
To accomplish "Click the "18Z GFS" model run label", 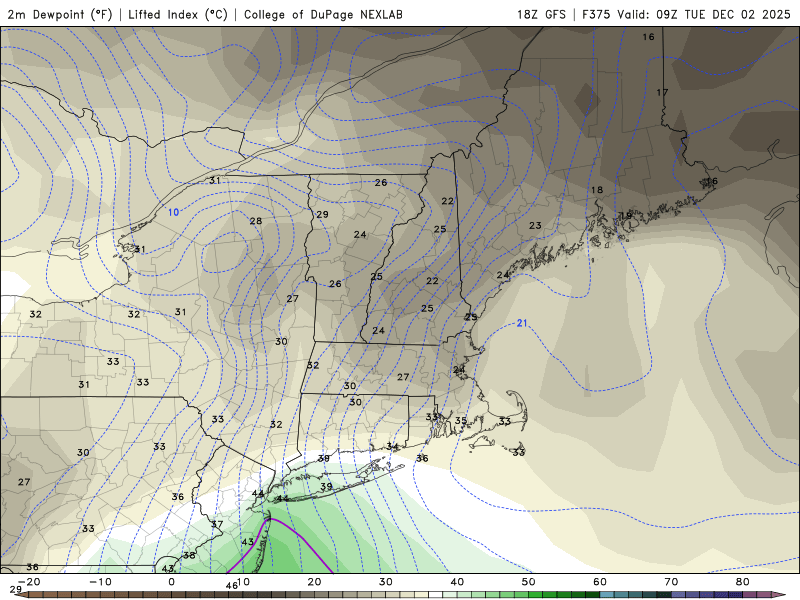I will (x=541, y=14).
